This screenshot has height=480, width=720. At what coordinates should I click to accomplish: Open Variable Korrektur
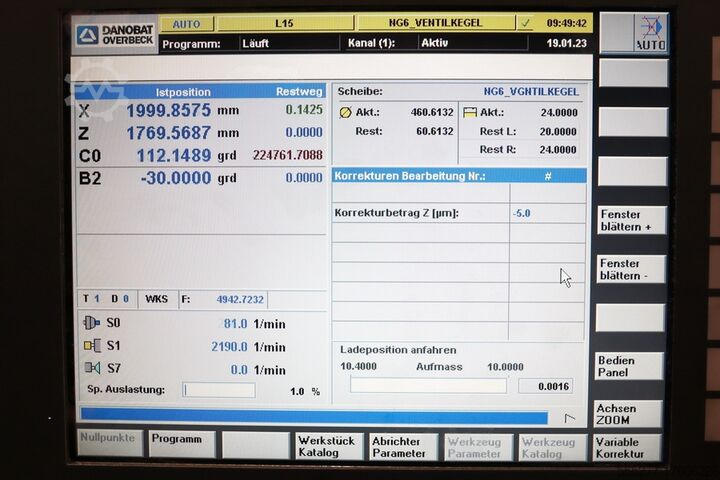pos(630,447)
